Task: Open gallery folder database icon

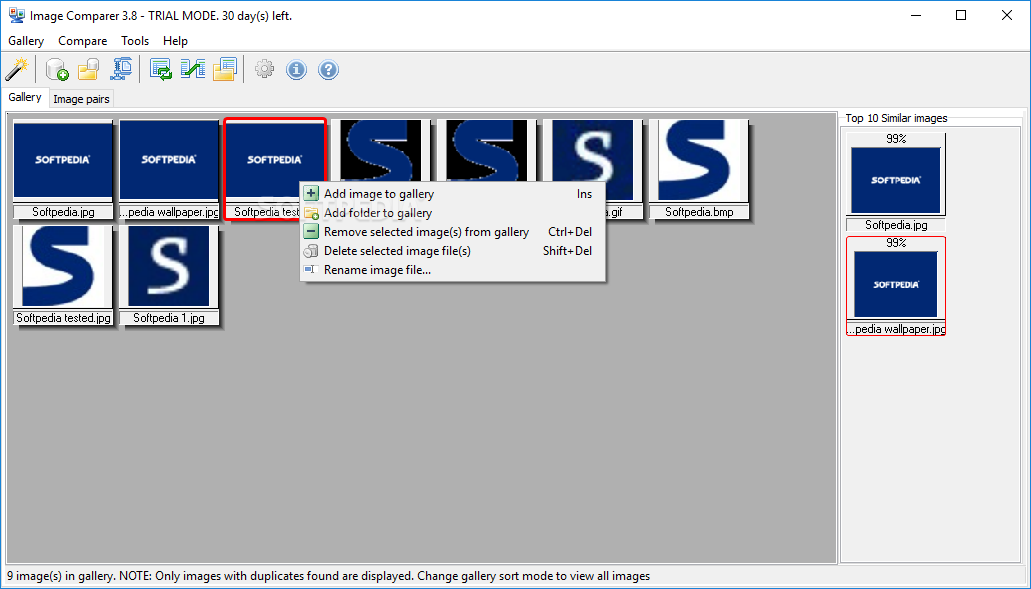Action: [x=88, y=69]
